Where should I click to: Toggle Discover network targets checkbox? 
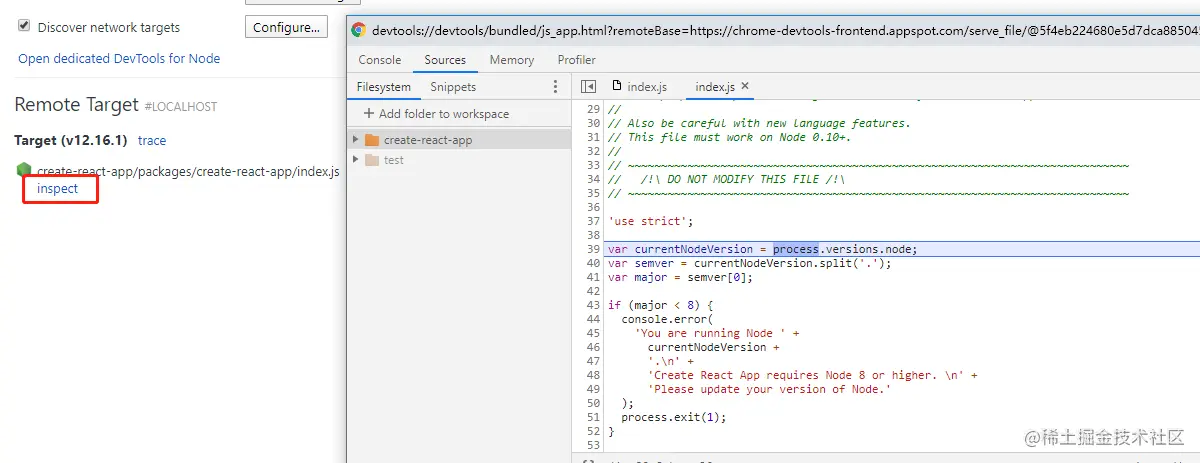tap(24, 27)
